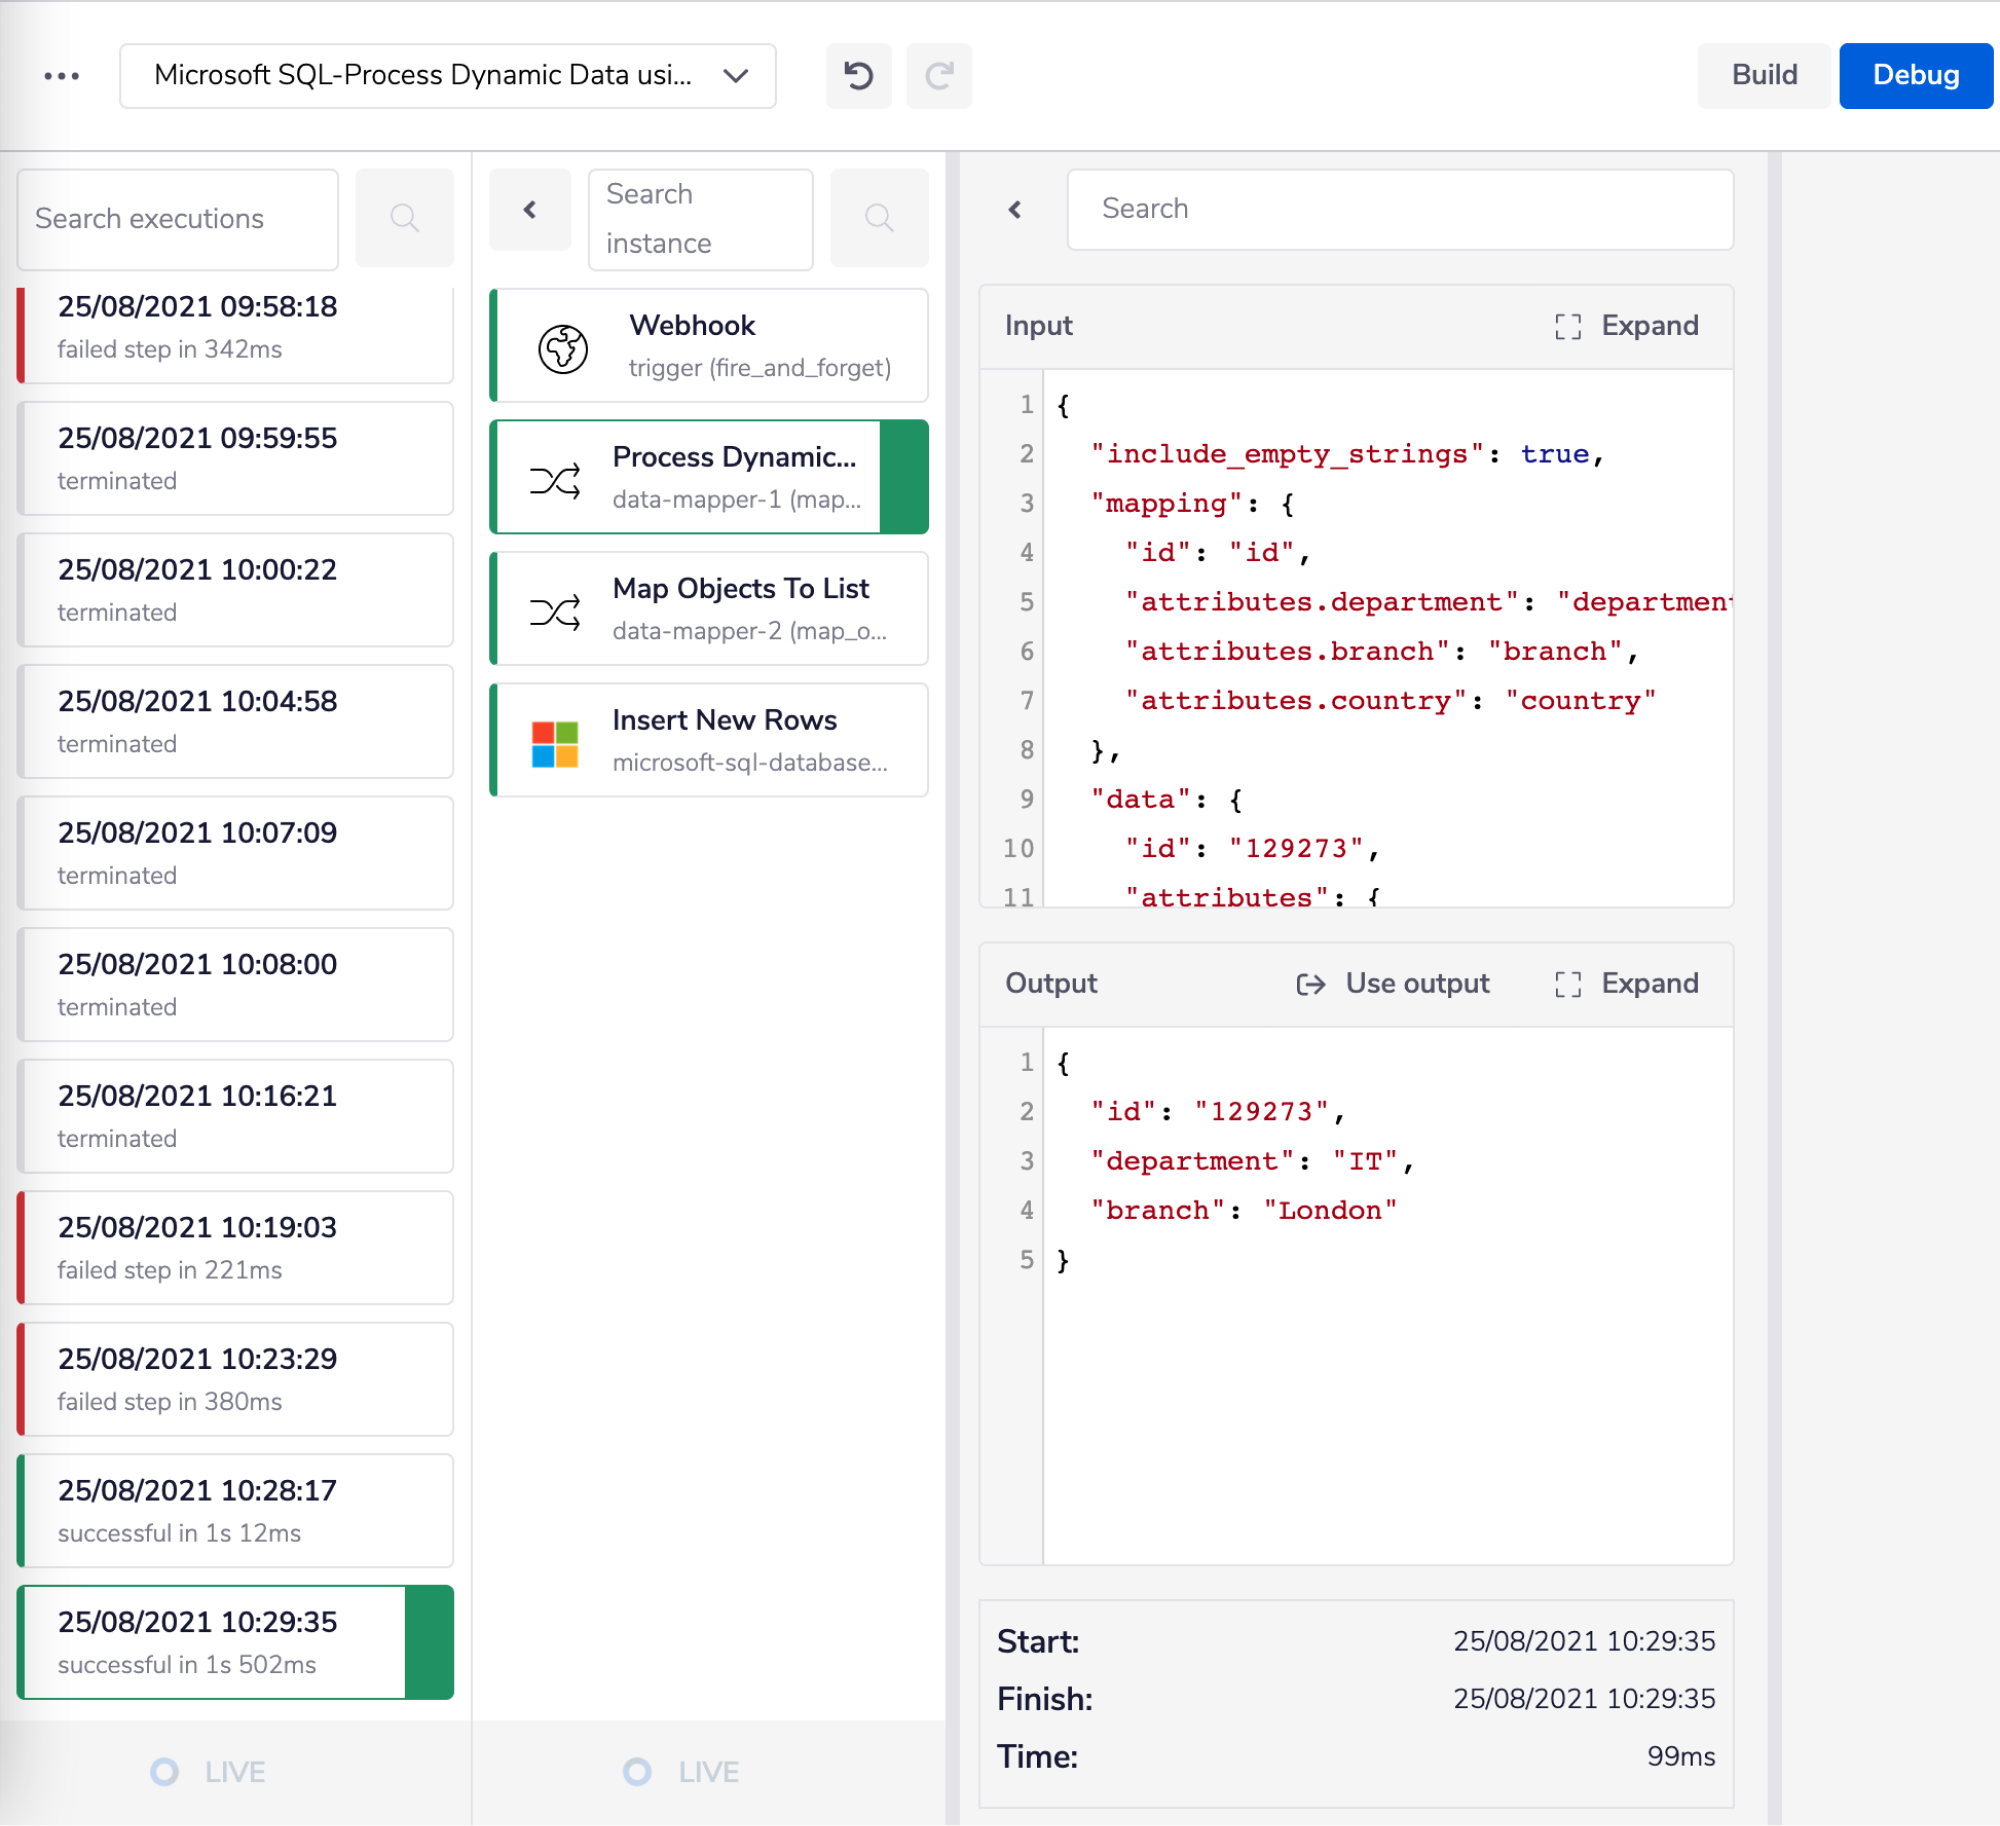The image size is (2000, 1826).
Task: Click the Build button
Action: point(1763,75)
